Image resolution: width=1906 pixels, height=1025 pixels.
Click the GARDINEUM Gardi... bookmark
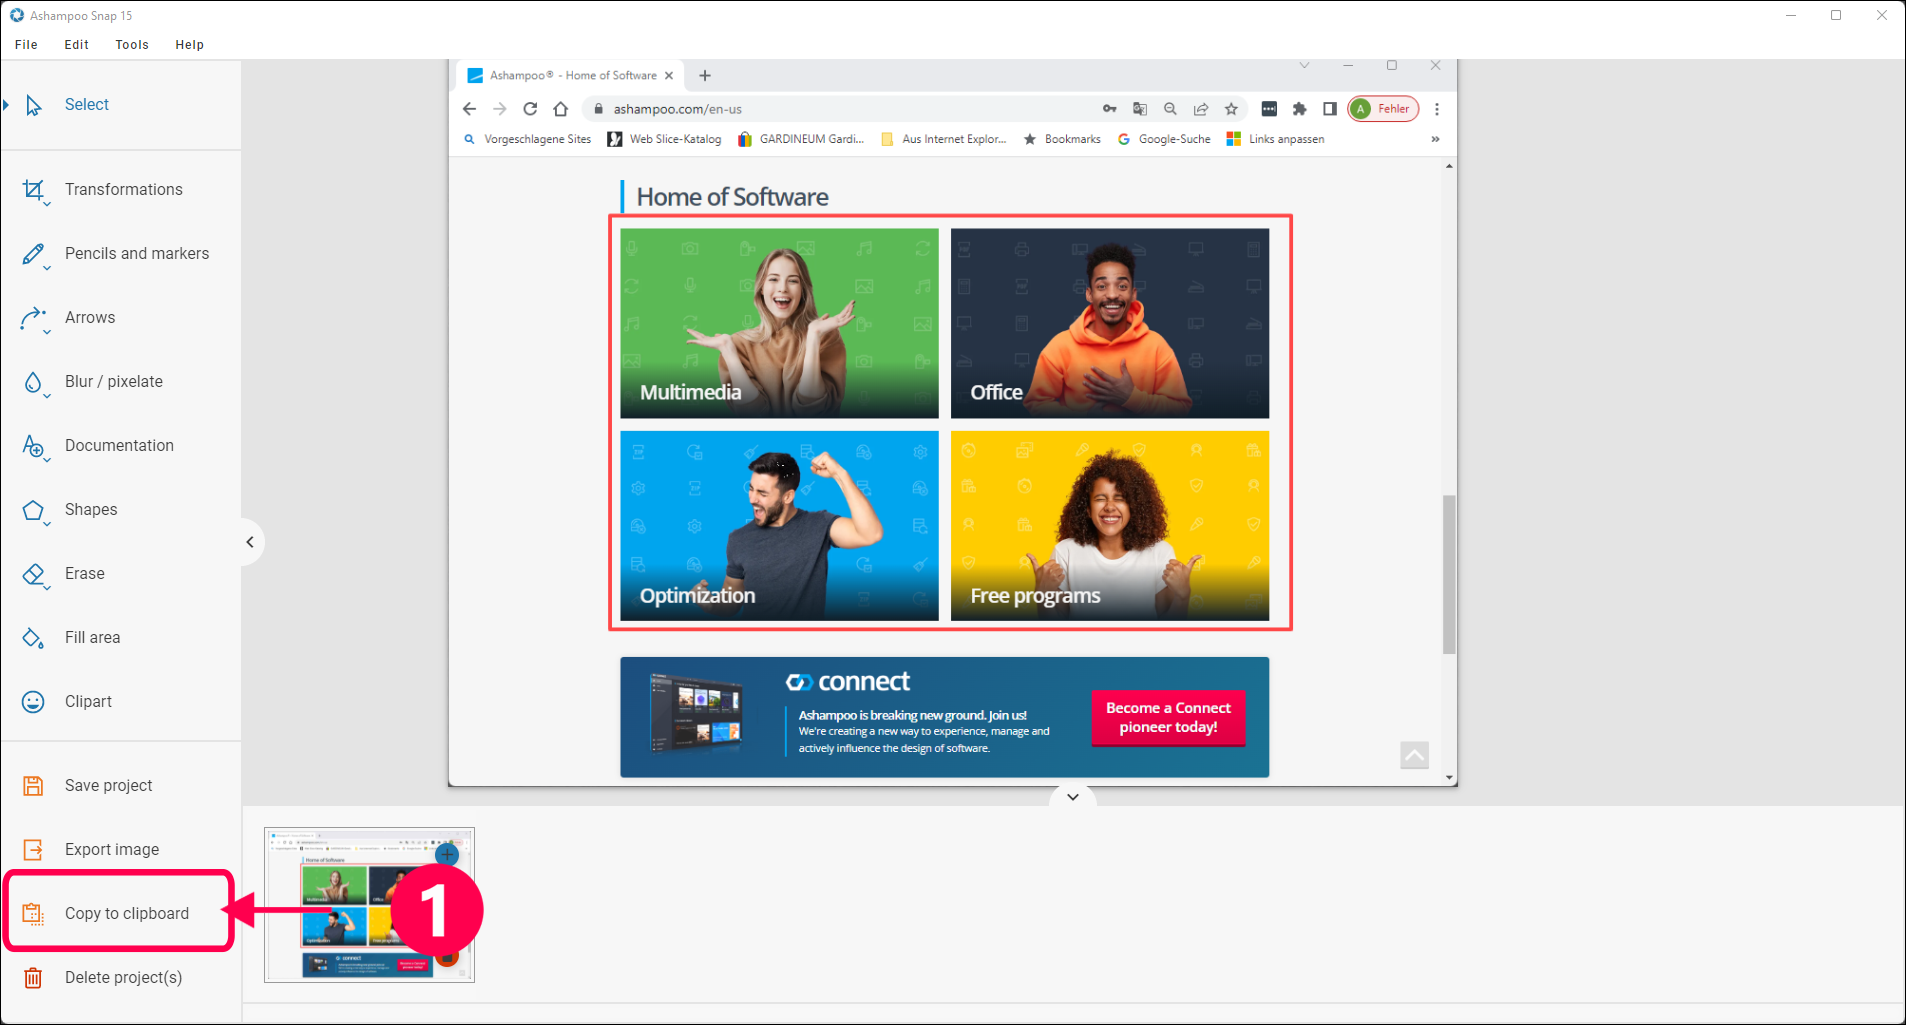[x=801, y=139]
